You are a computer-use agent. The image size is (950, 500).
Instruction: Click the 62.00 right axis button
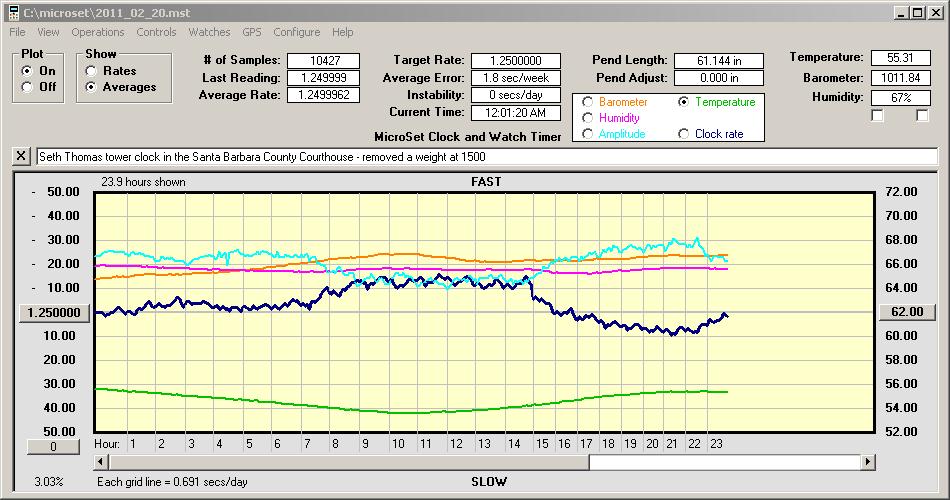[x=907, y=312]
